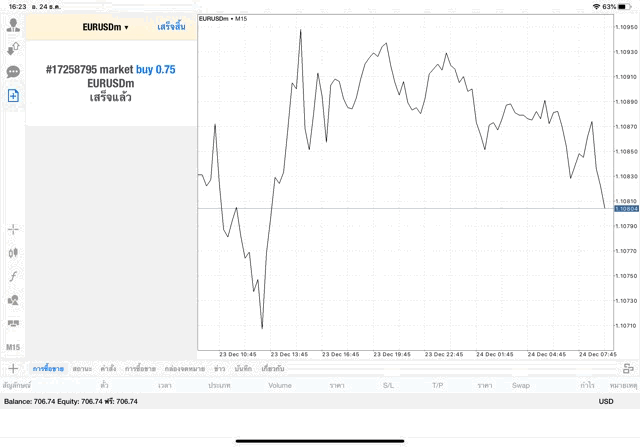Open the M15 timeframe selector
Screen dimensions: 640x447
pos(13,347)
